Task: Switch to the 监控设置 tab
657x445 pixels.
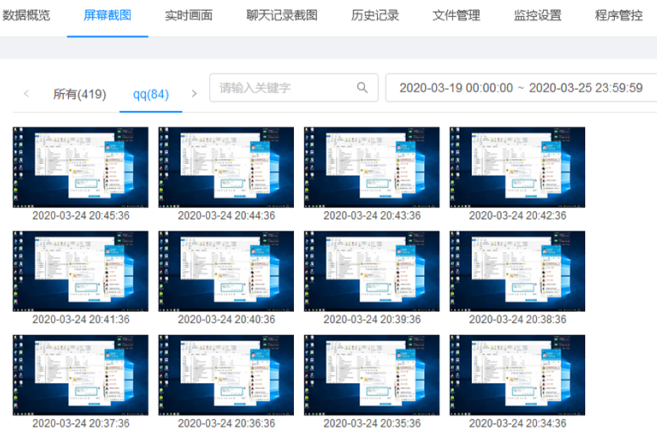Action: point(537,16)
